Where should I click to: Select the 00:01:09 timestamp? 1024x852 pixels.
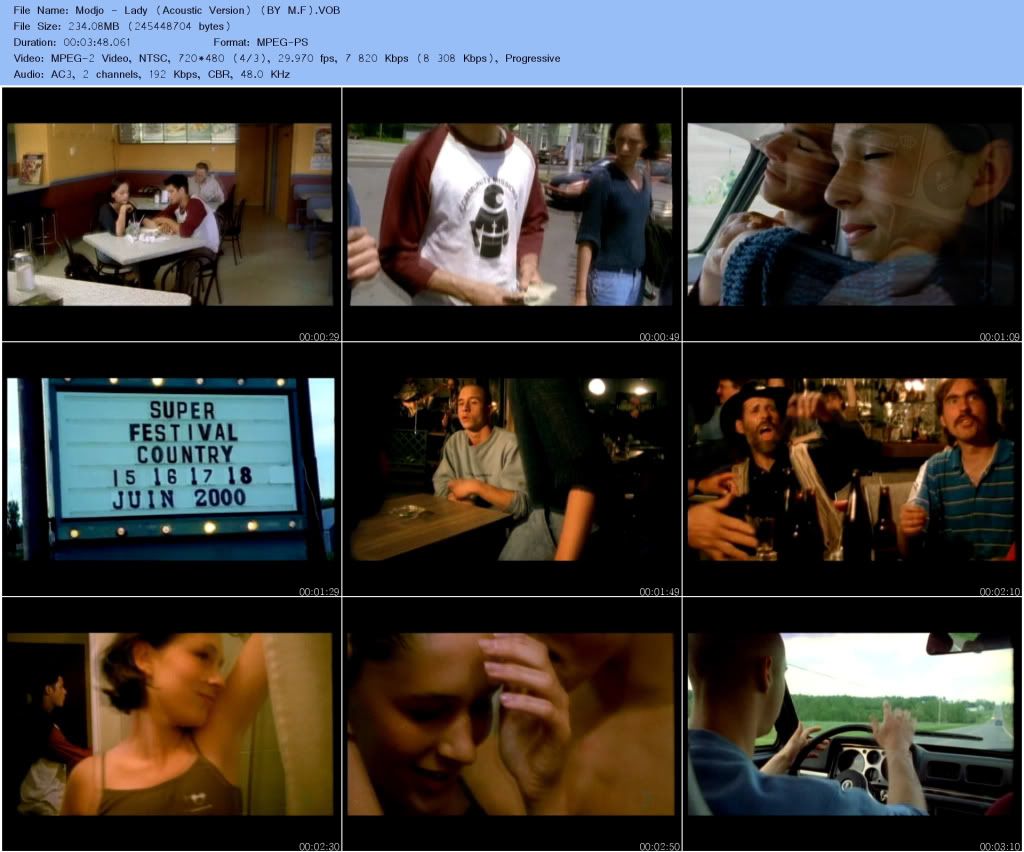1000,337
